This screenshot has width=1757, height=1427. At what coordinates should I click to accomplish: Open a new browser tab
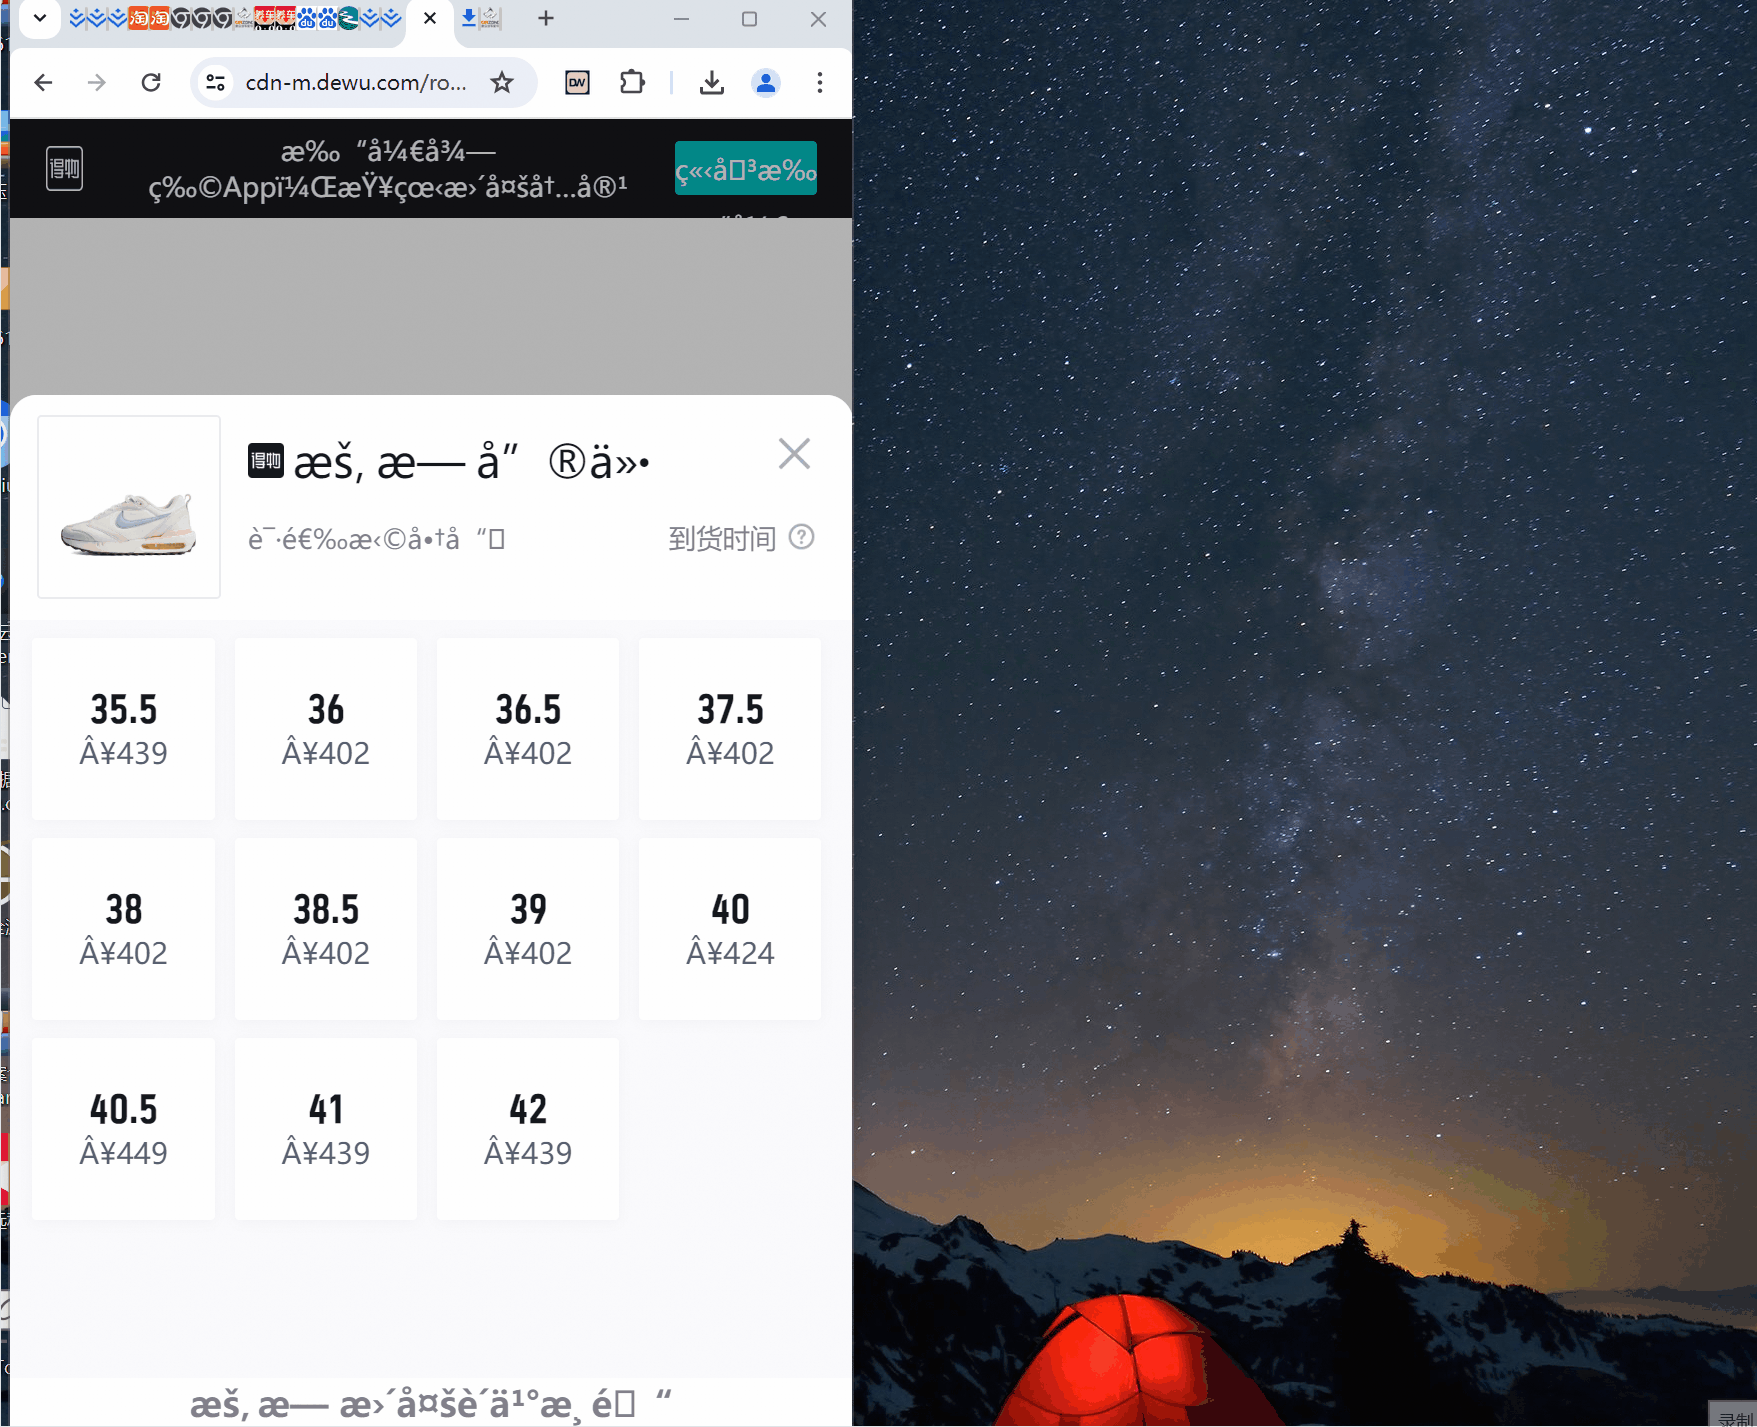tap(546, 18)
